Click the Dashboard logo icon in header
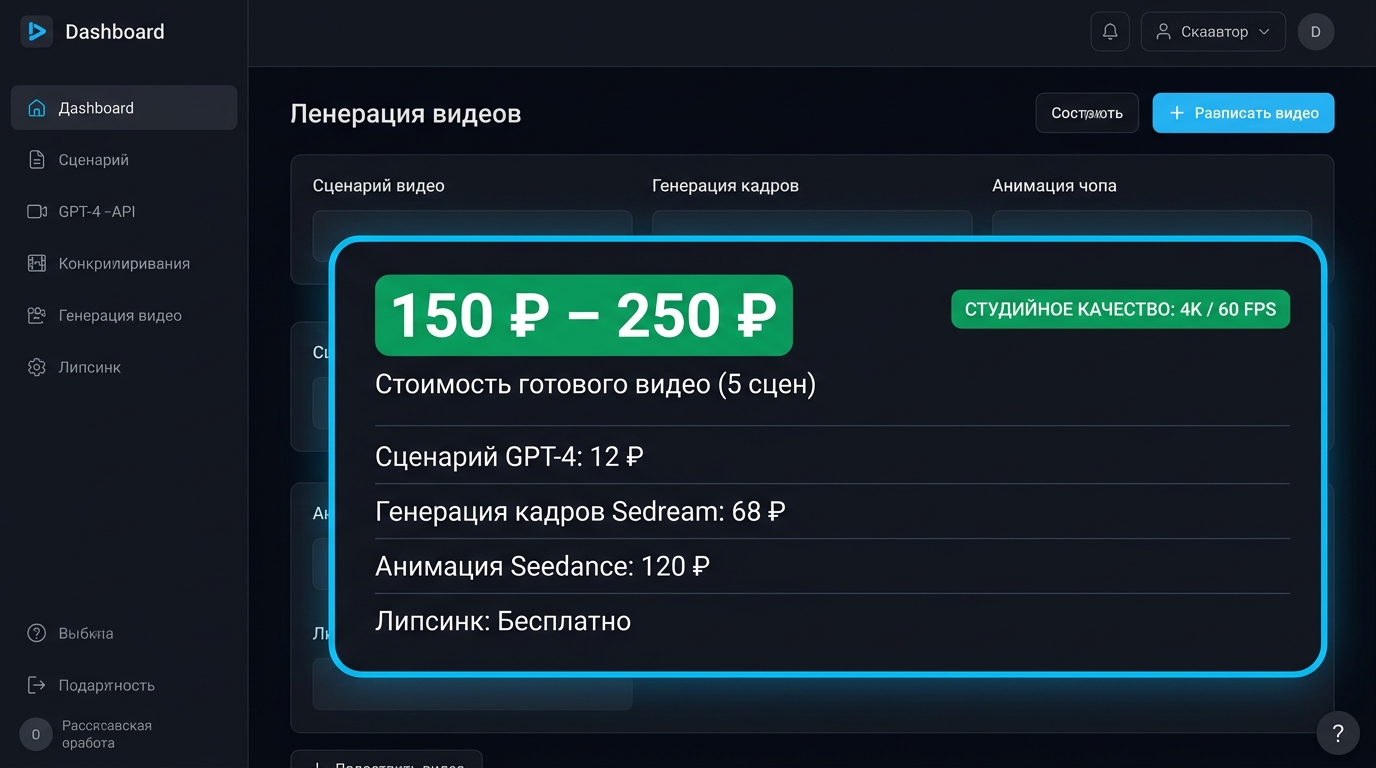The height and width of the screenshot is (768, 1376). coord(37,32)
